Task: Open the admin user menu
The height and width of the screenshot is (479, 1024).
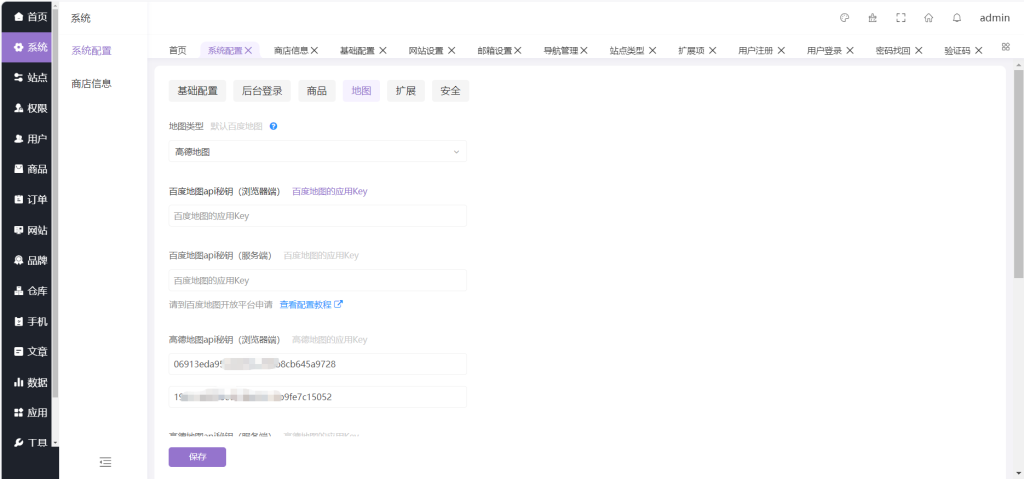Action: [995, 18]
